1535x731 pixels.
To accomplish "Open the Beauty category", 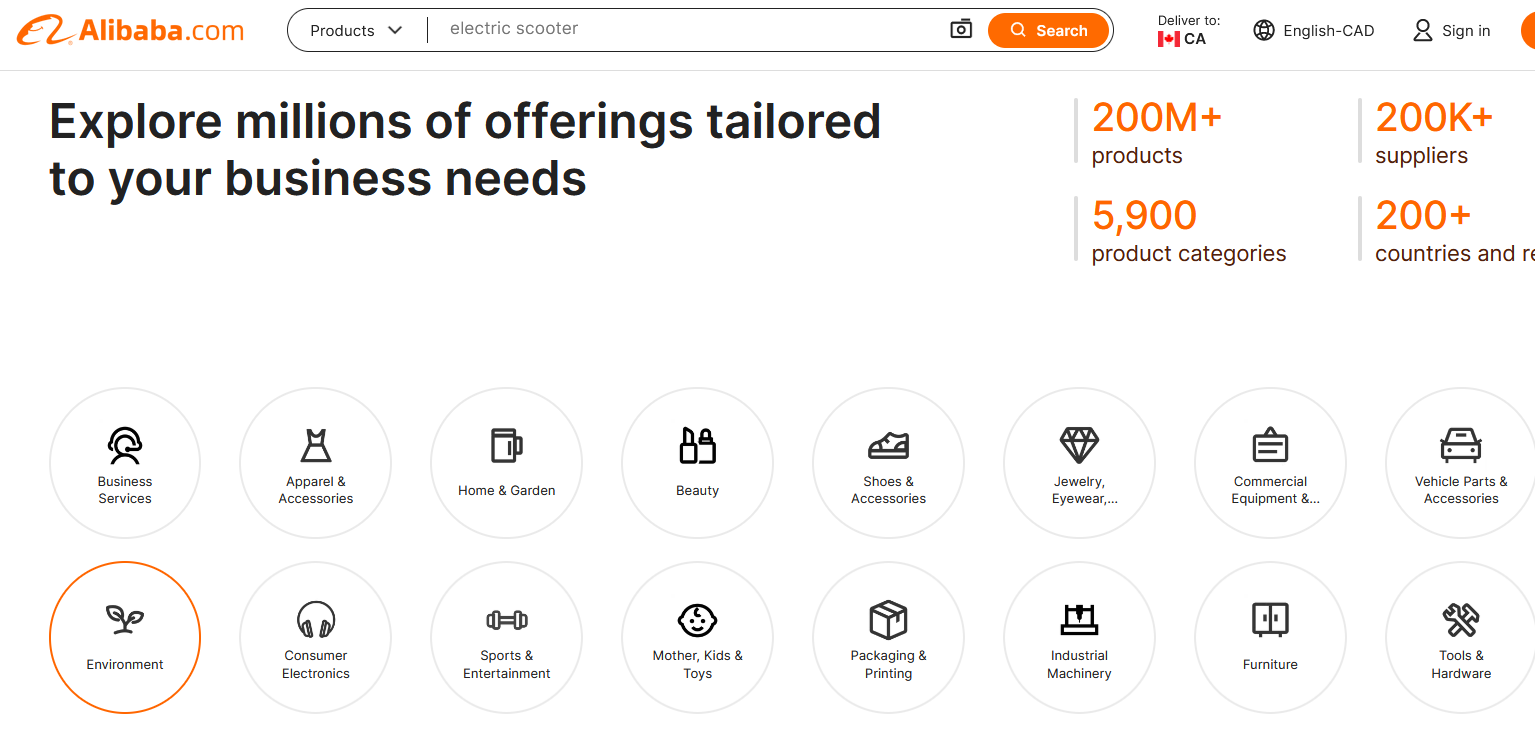I will click(697, 463).
